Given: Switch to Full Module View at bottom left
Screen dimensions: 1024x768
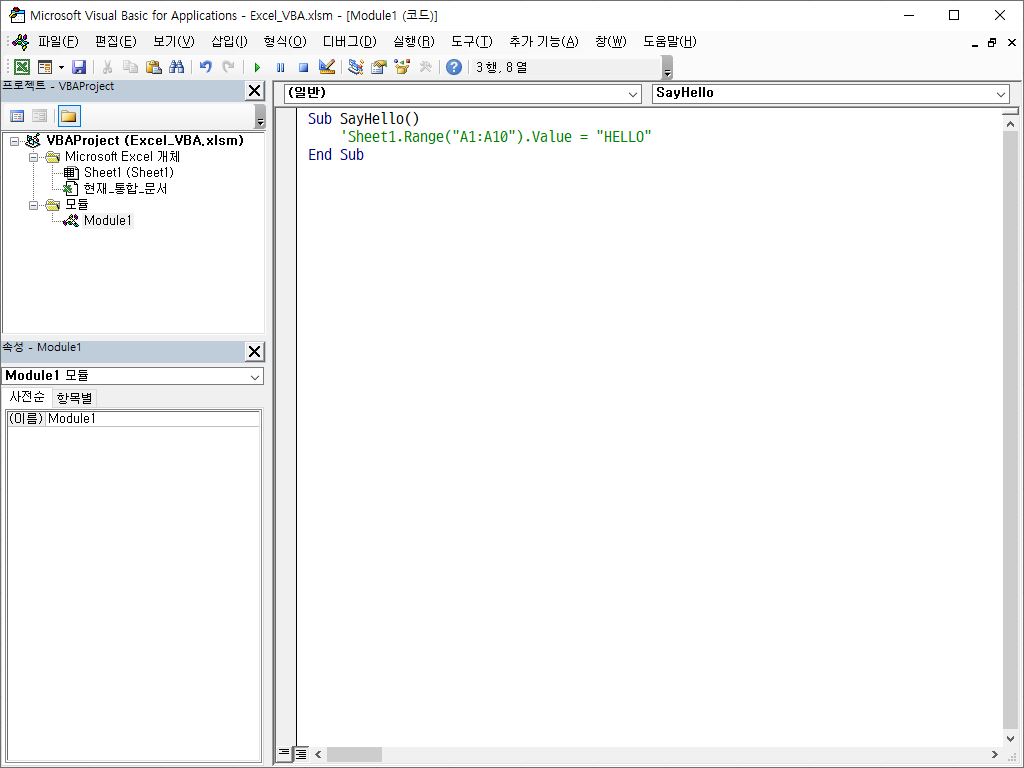Looking at the screenshot, I should point(300,754).
